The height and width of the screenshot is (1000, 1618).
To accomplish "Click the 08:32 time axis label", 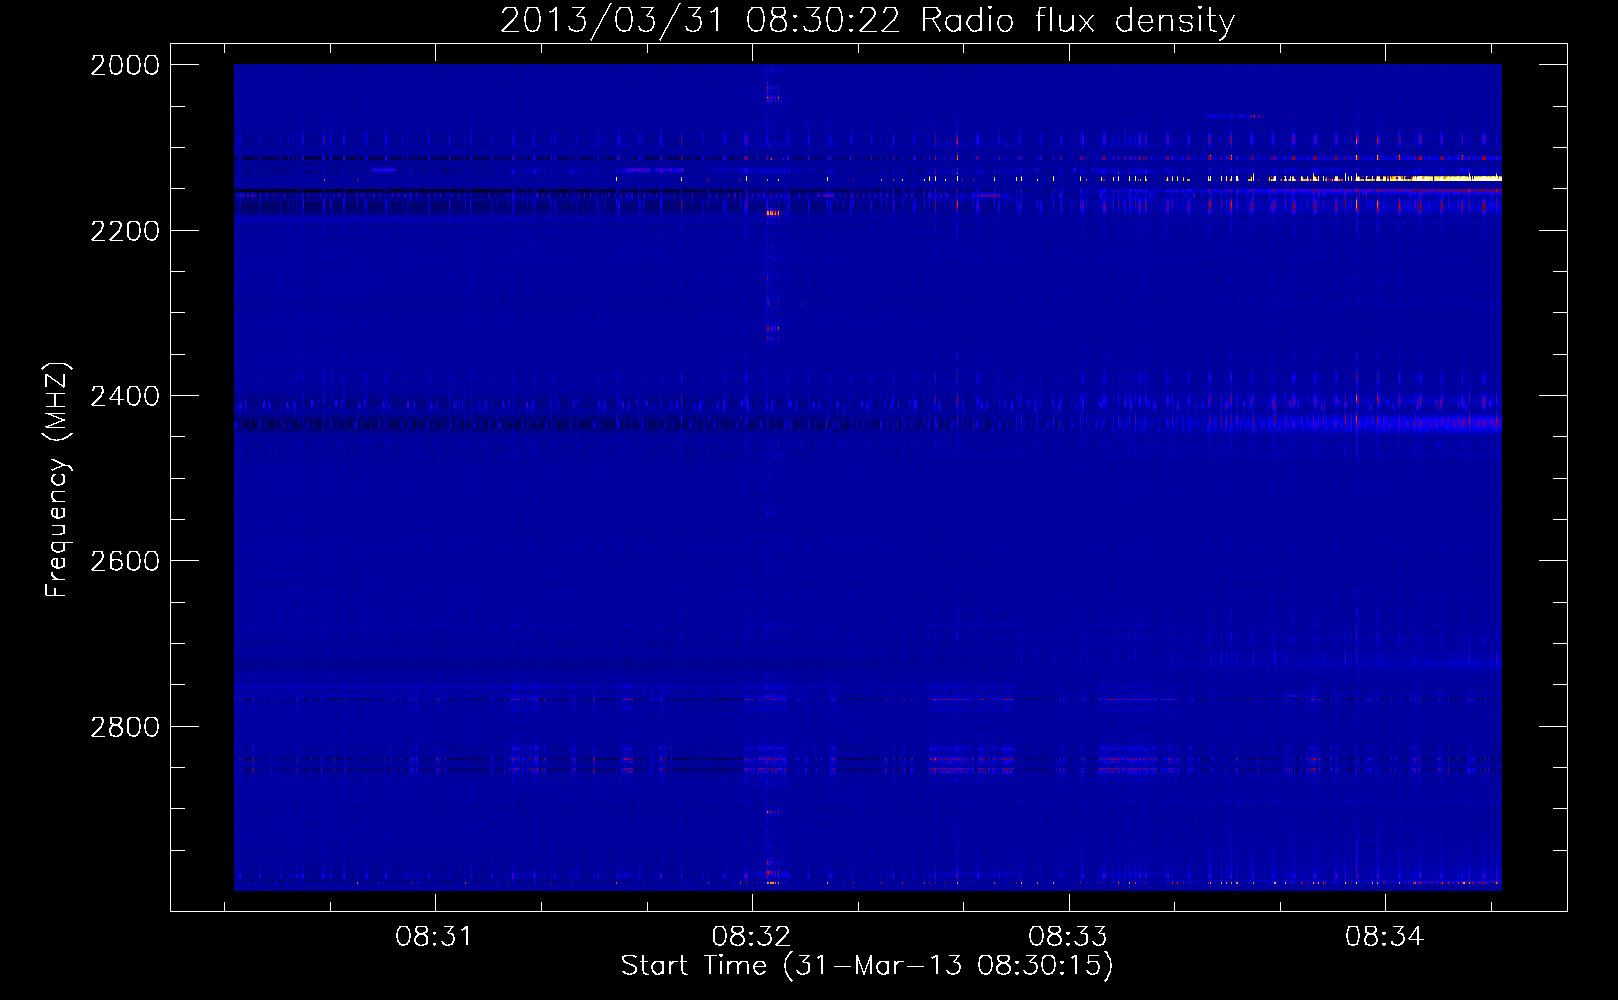I will pyautogui.click(x=751, y=936).
